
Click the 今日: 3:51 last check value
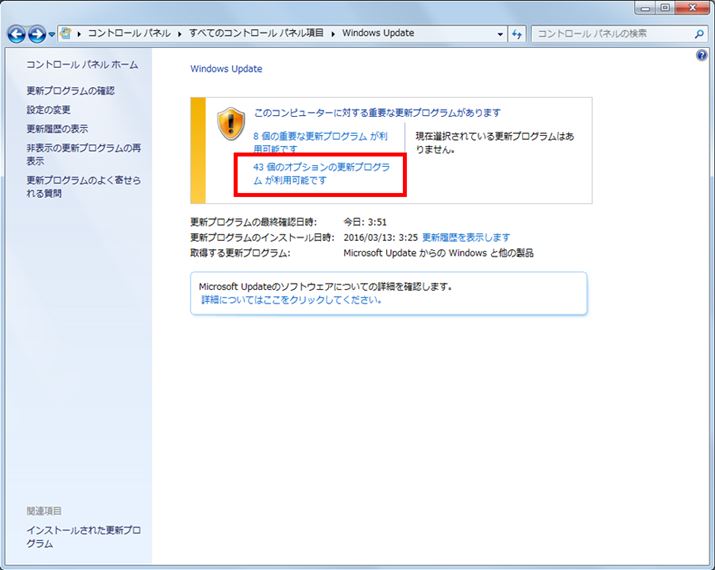(365, 223)
